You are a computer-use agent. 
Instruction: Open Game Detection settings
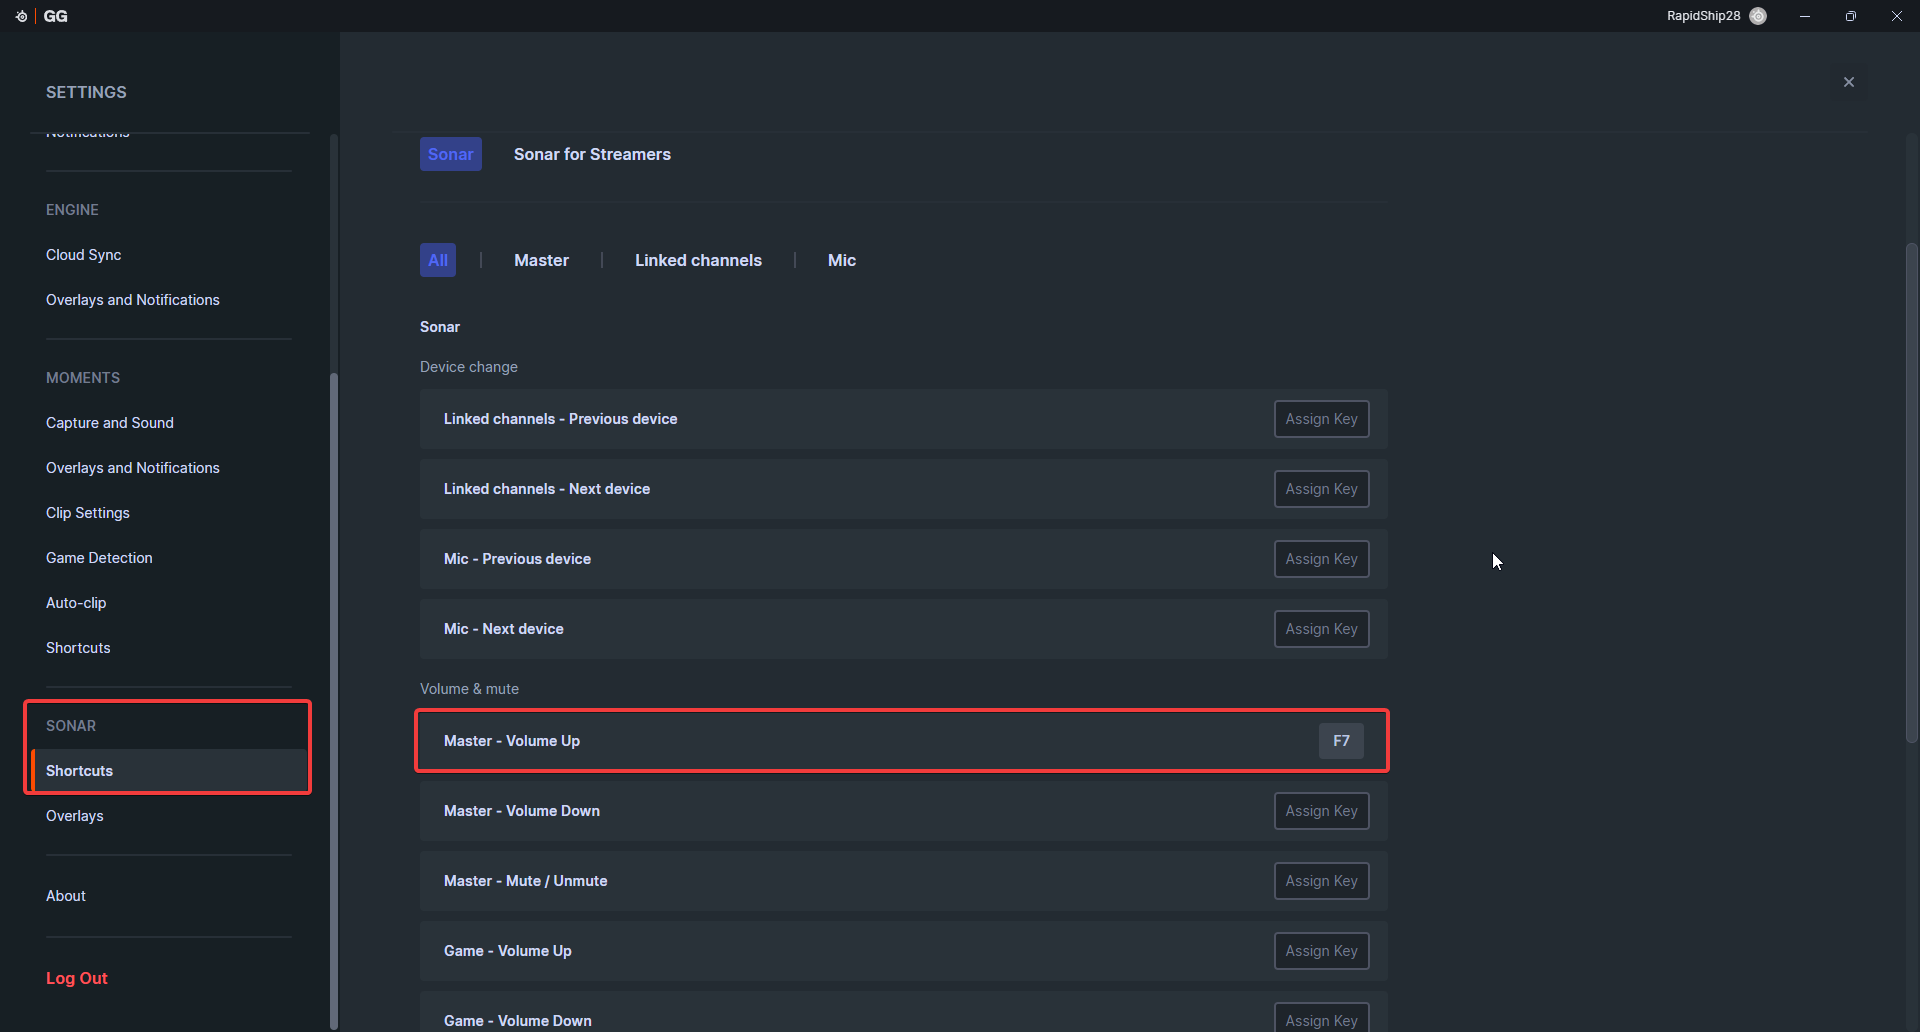pyautogui.click(x=99, y=558)
